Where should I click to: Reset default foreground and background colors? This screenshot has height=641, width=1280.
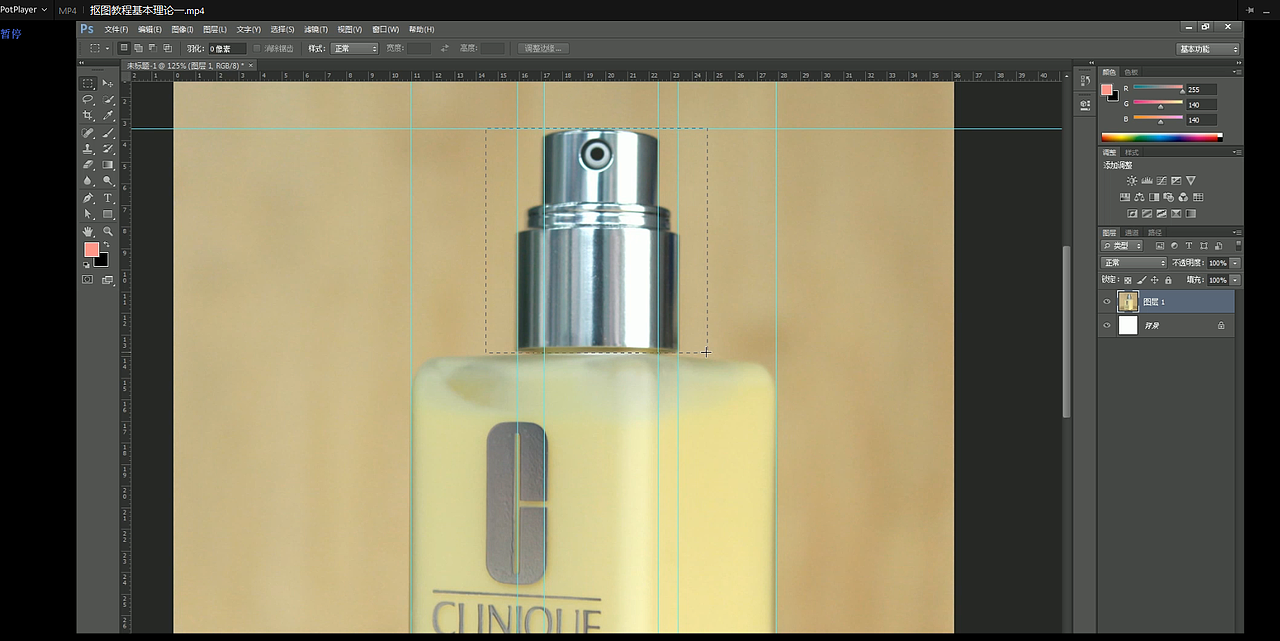pos(85,265)
